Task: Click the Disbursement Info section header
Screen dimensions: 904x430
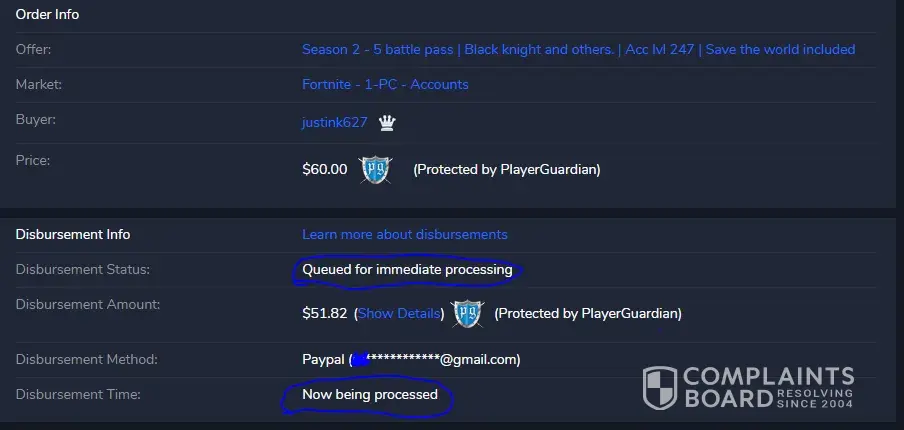Action: point(72,234)
